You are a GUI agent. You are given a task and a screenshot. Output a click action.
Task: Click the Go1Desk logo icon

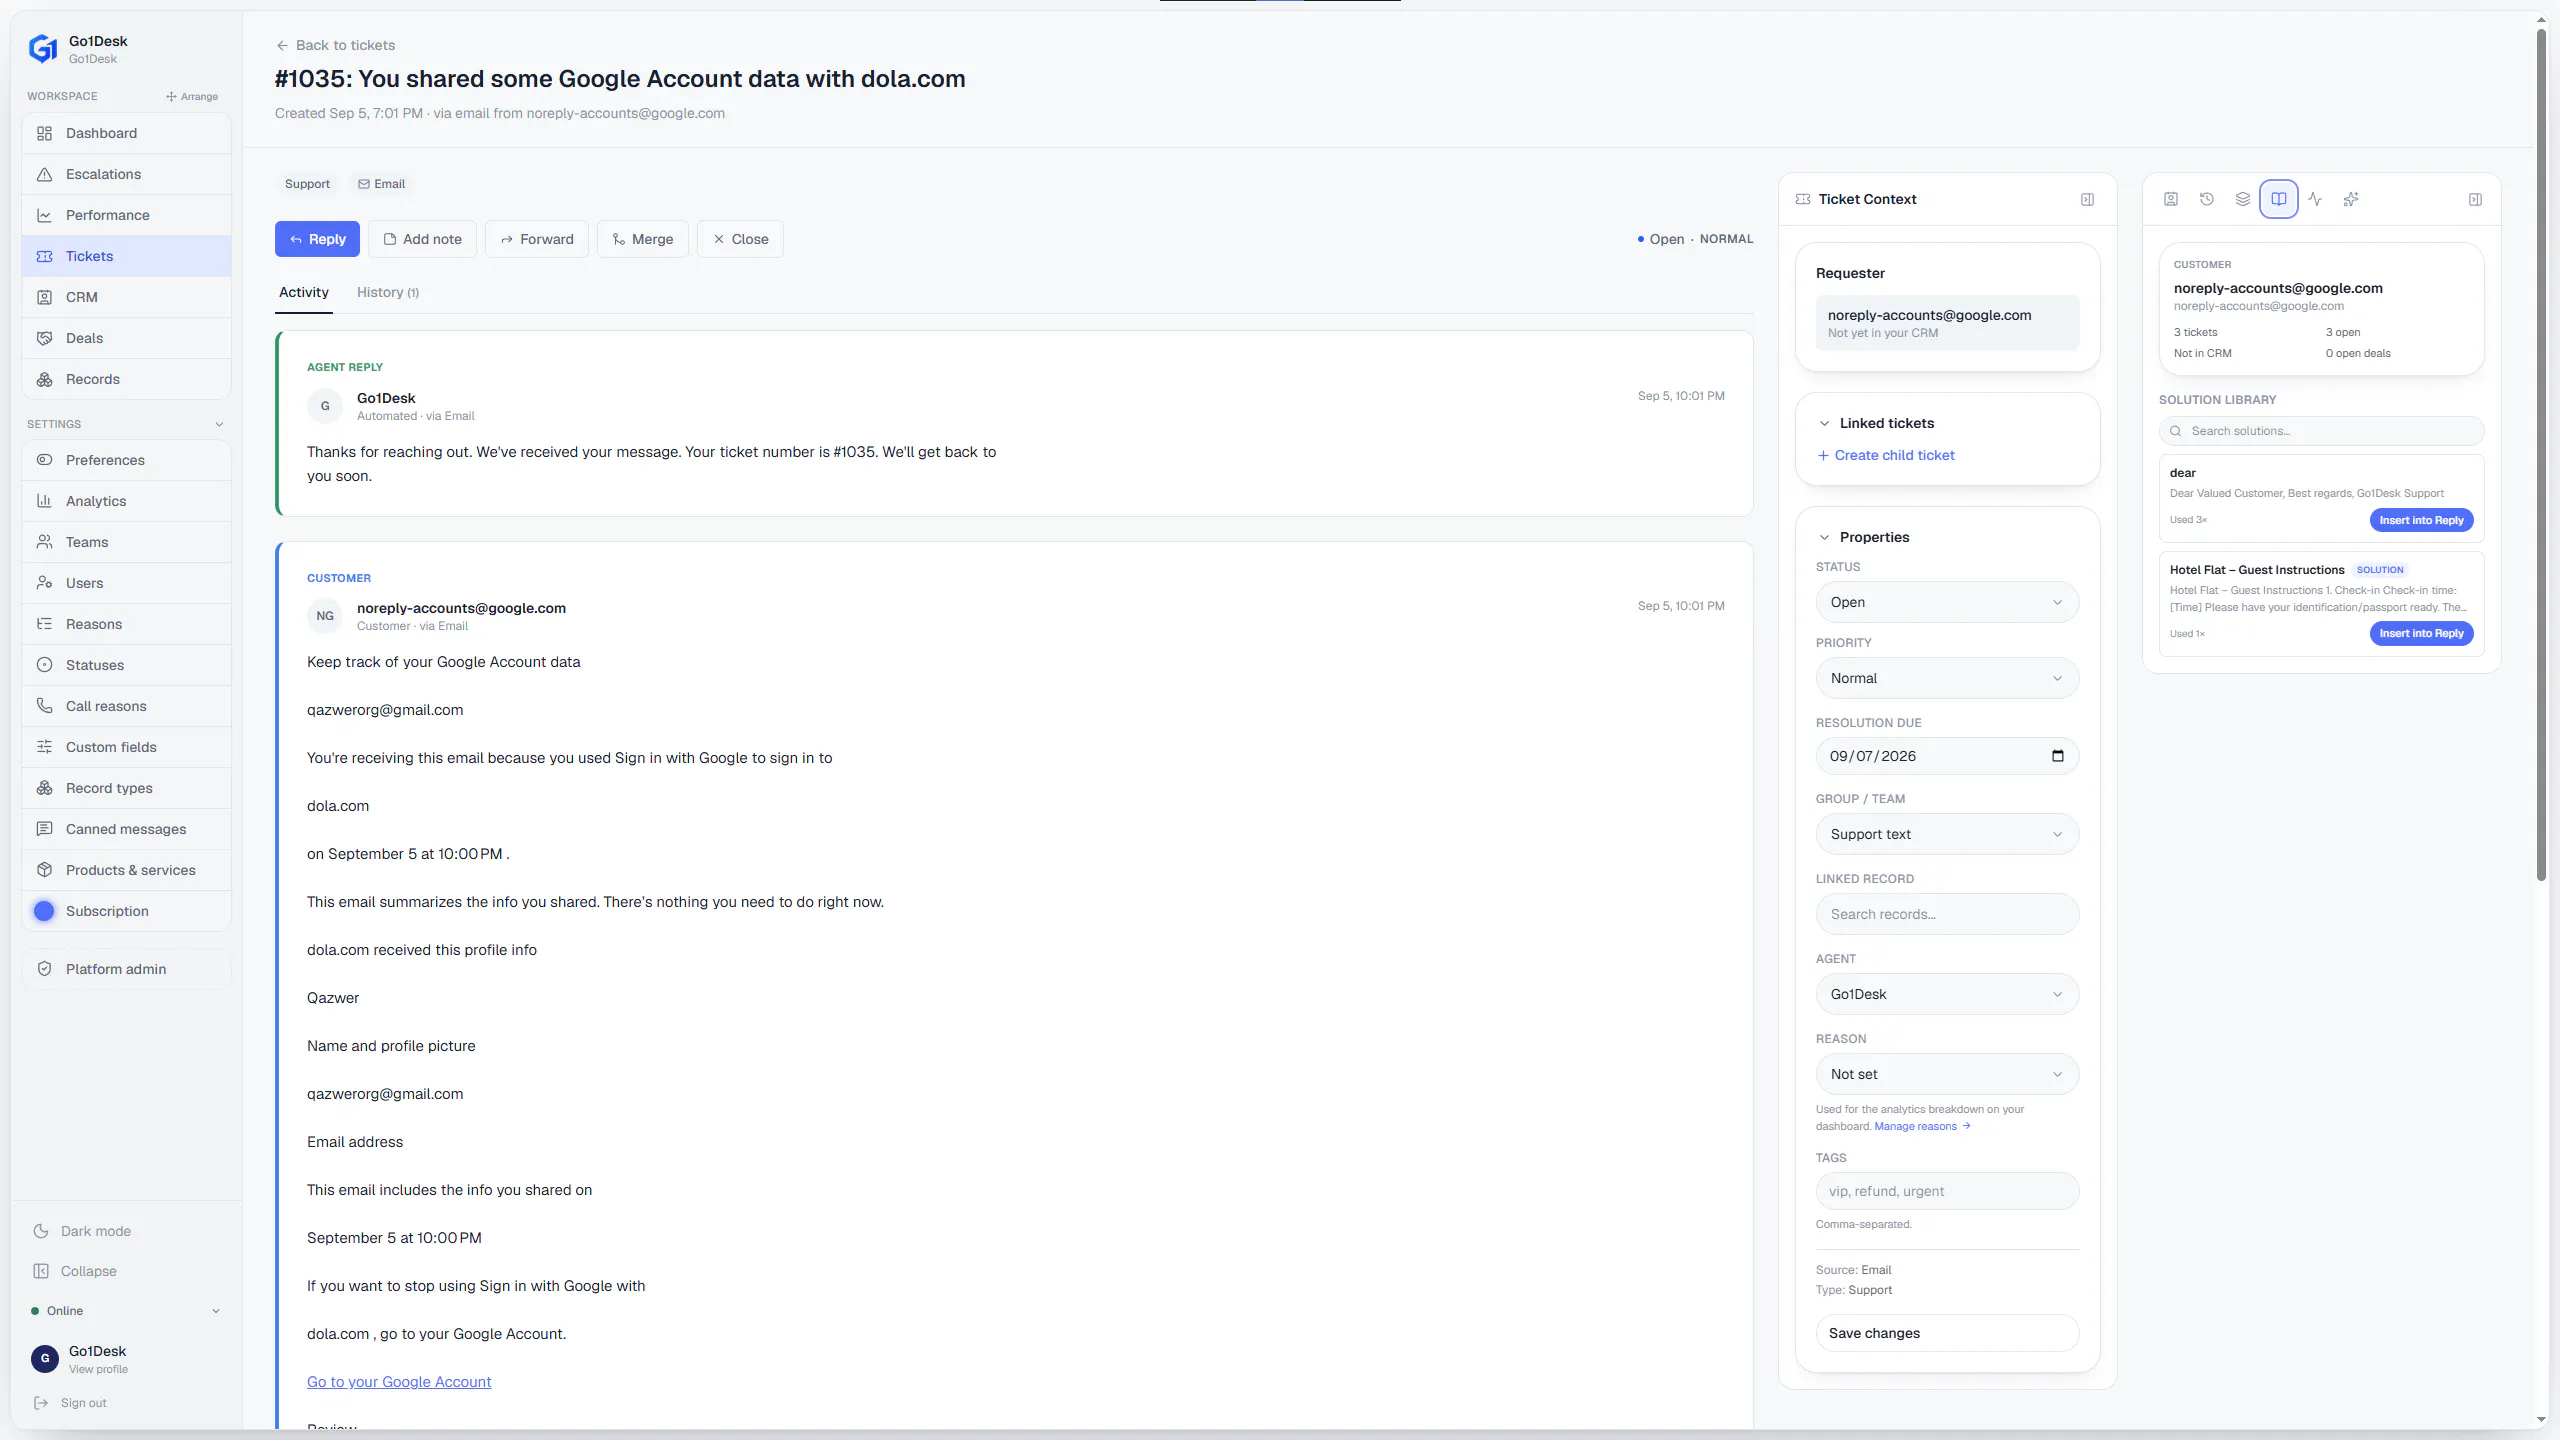click(x=43, y=48)
